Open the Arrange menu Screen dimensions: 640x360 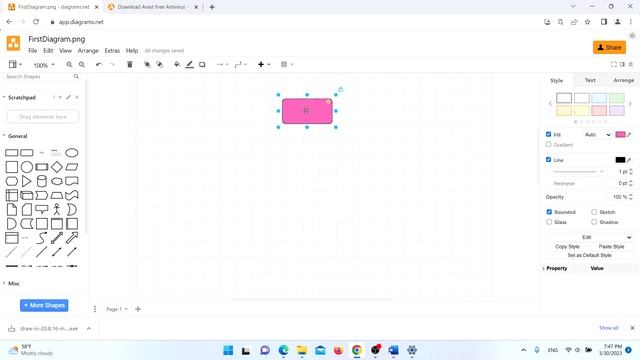point(88,51)
